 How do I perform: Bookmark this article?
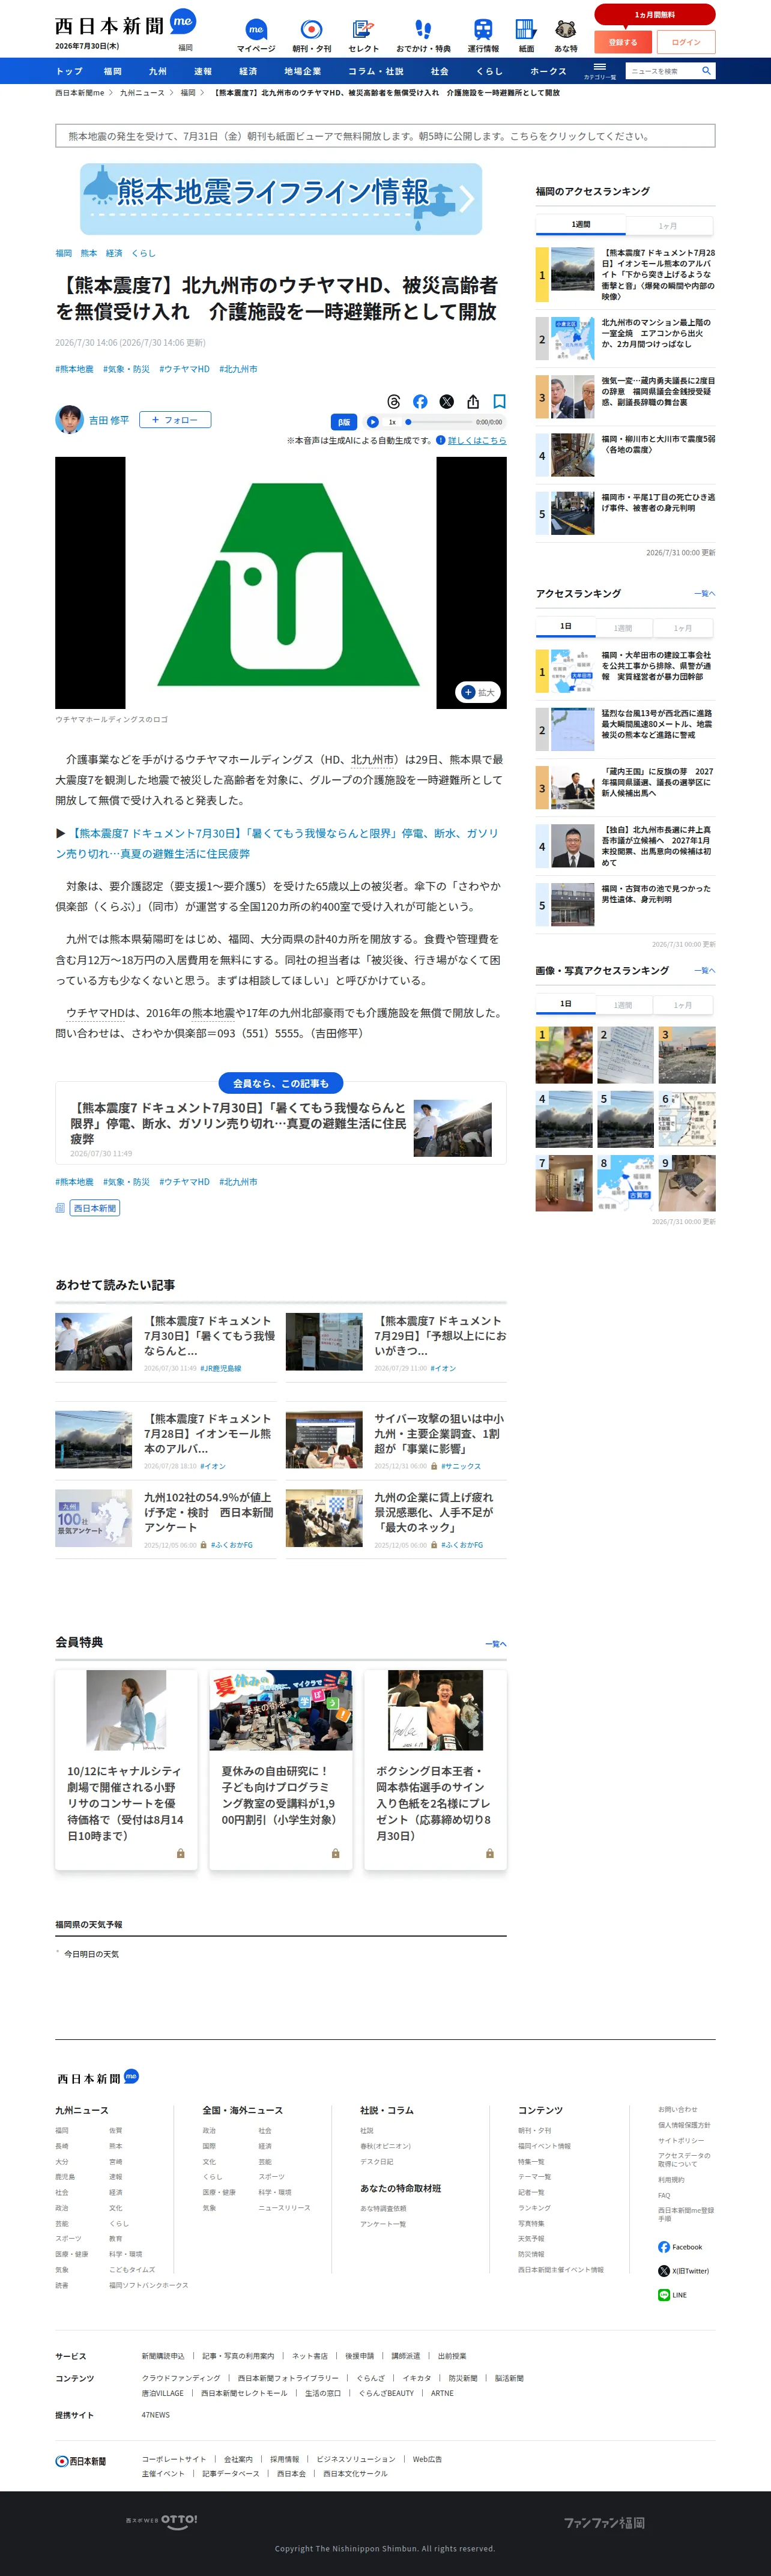pos(499,401)
